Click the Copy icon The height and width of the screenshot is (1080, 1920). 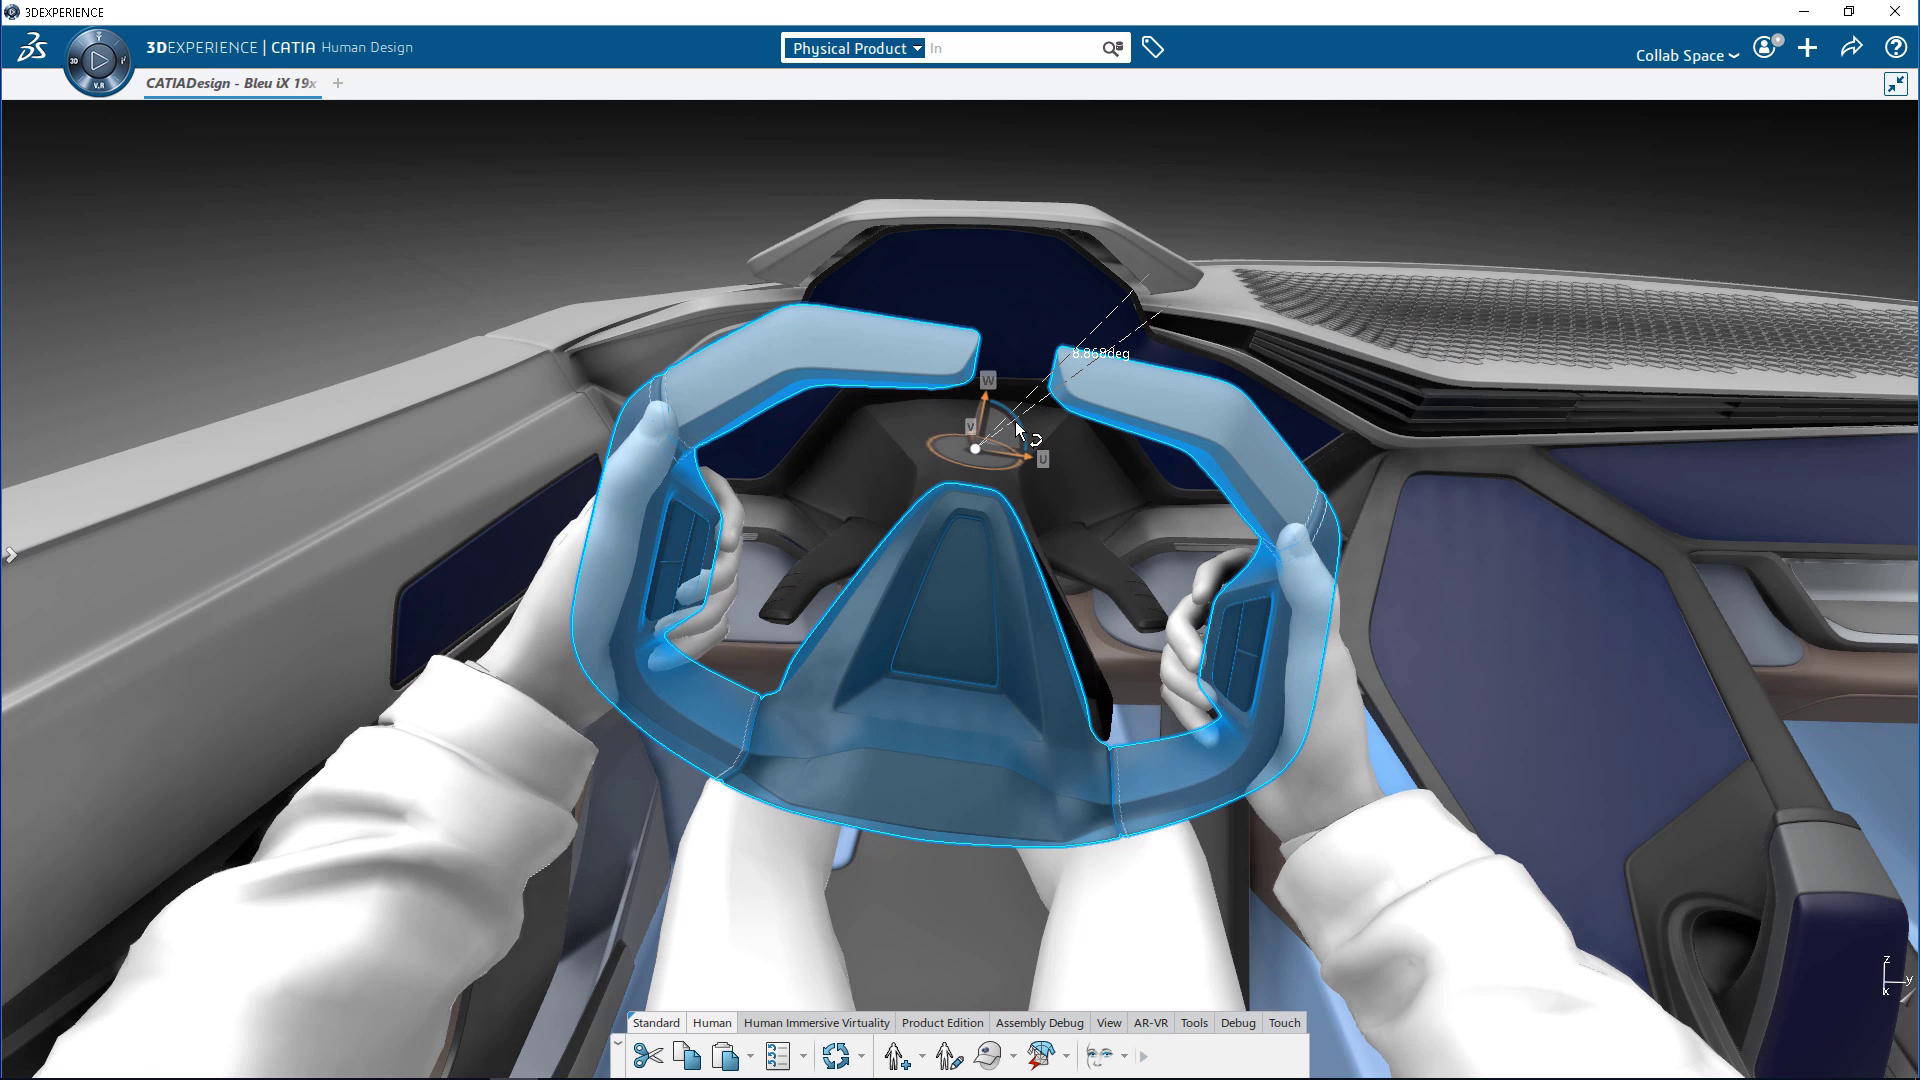(686, 1056)
